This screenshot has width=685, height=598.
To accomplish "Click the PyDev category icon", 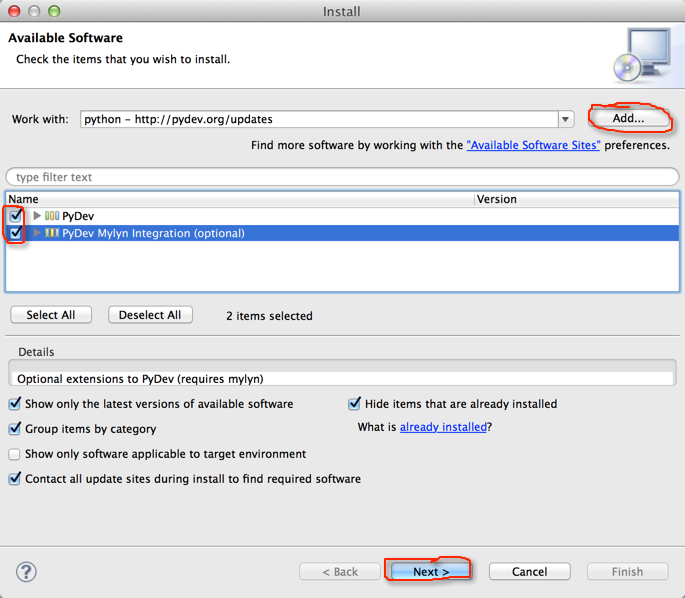I will tap(52, 215).
